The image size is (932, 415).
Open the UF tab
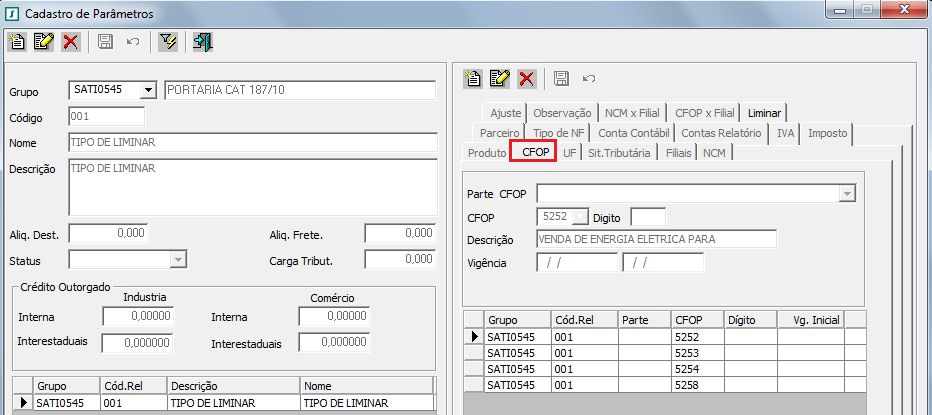pyautogui.click(x=569, y=153)
